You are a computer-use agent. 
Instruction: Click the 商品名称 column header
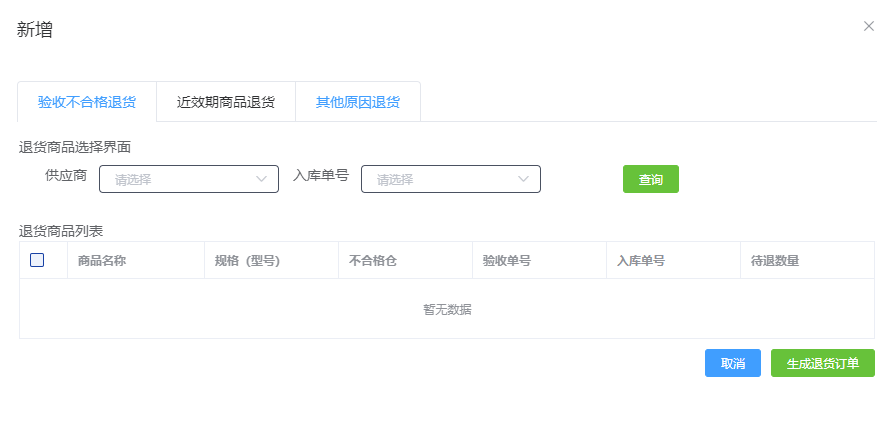(x=102, y=261)
